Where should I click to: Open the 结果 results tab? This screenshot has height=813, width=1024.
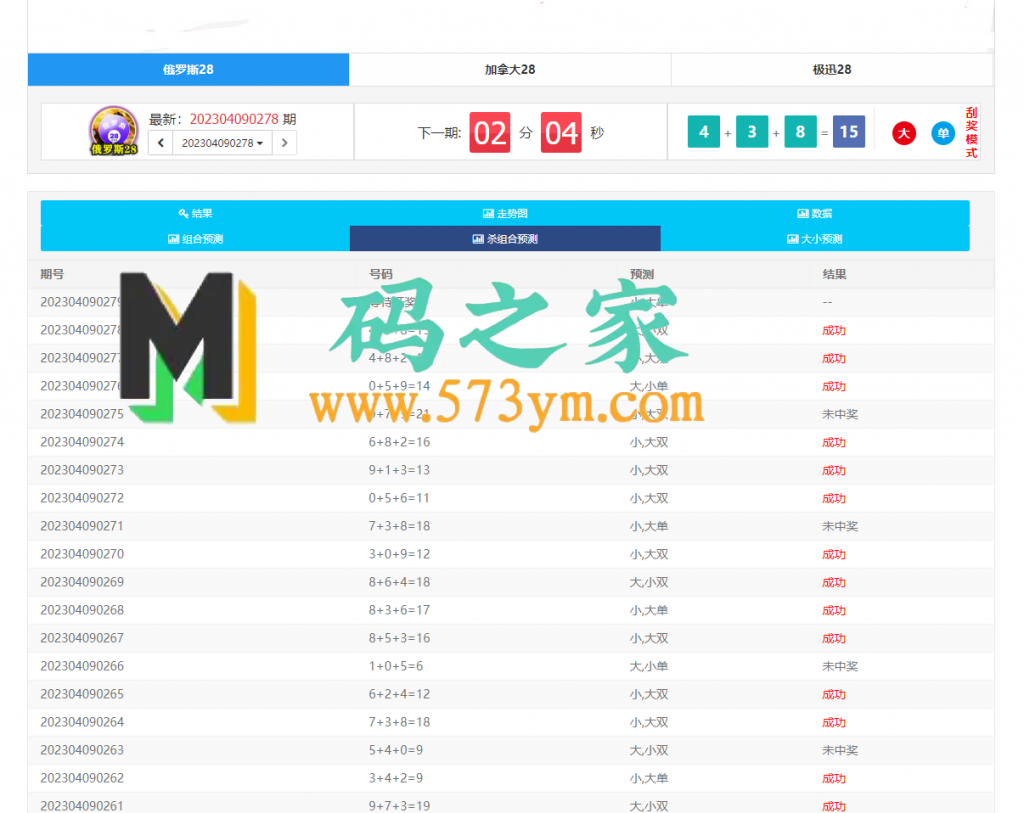click(195, 214)
